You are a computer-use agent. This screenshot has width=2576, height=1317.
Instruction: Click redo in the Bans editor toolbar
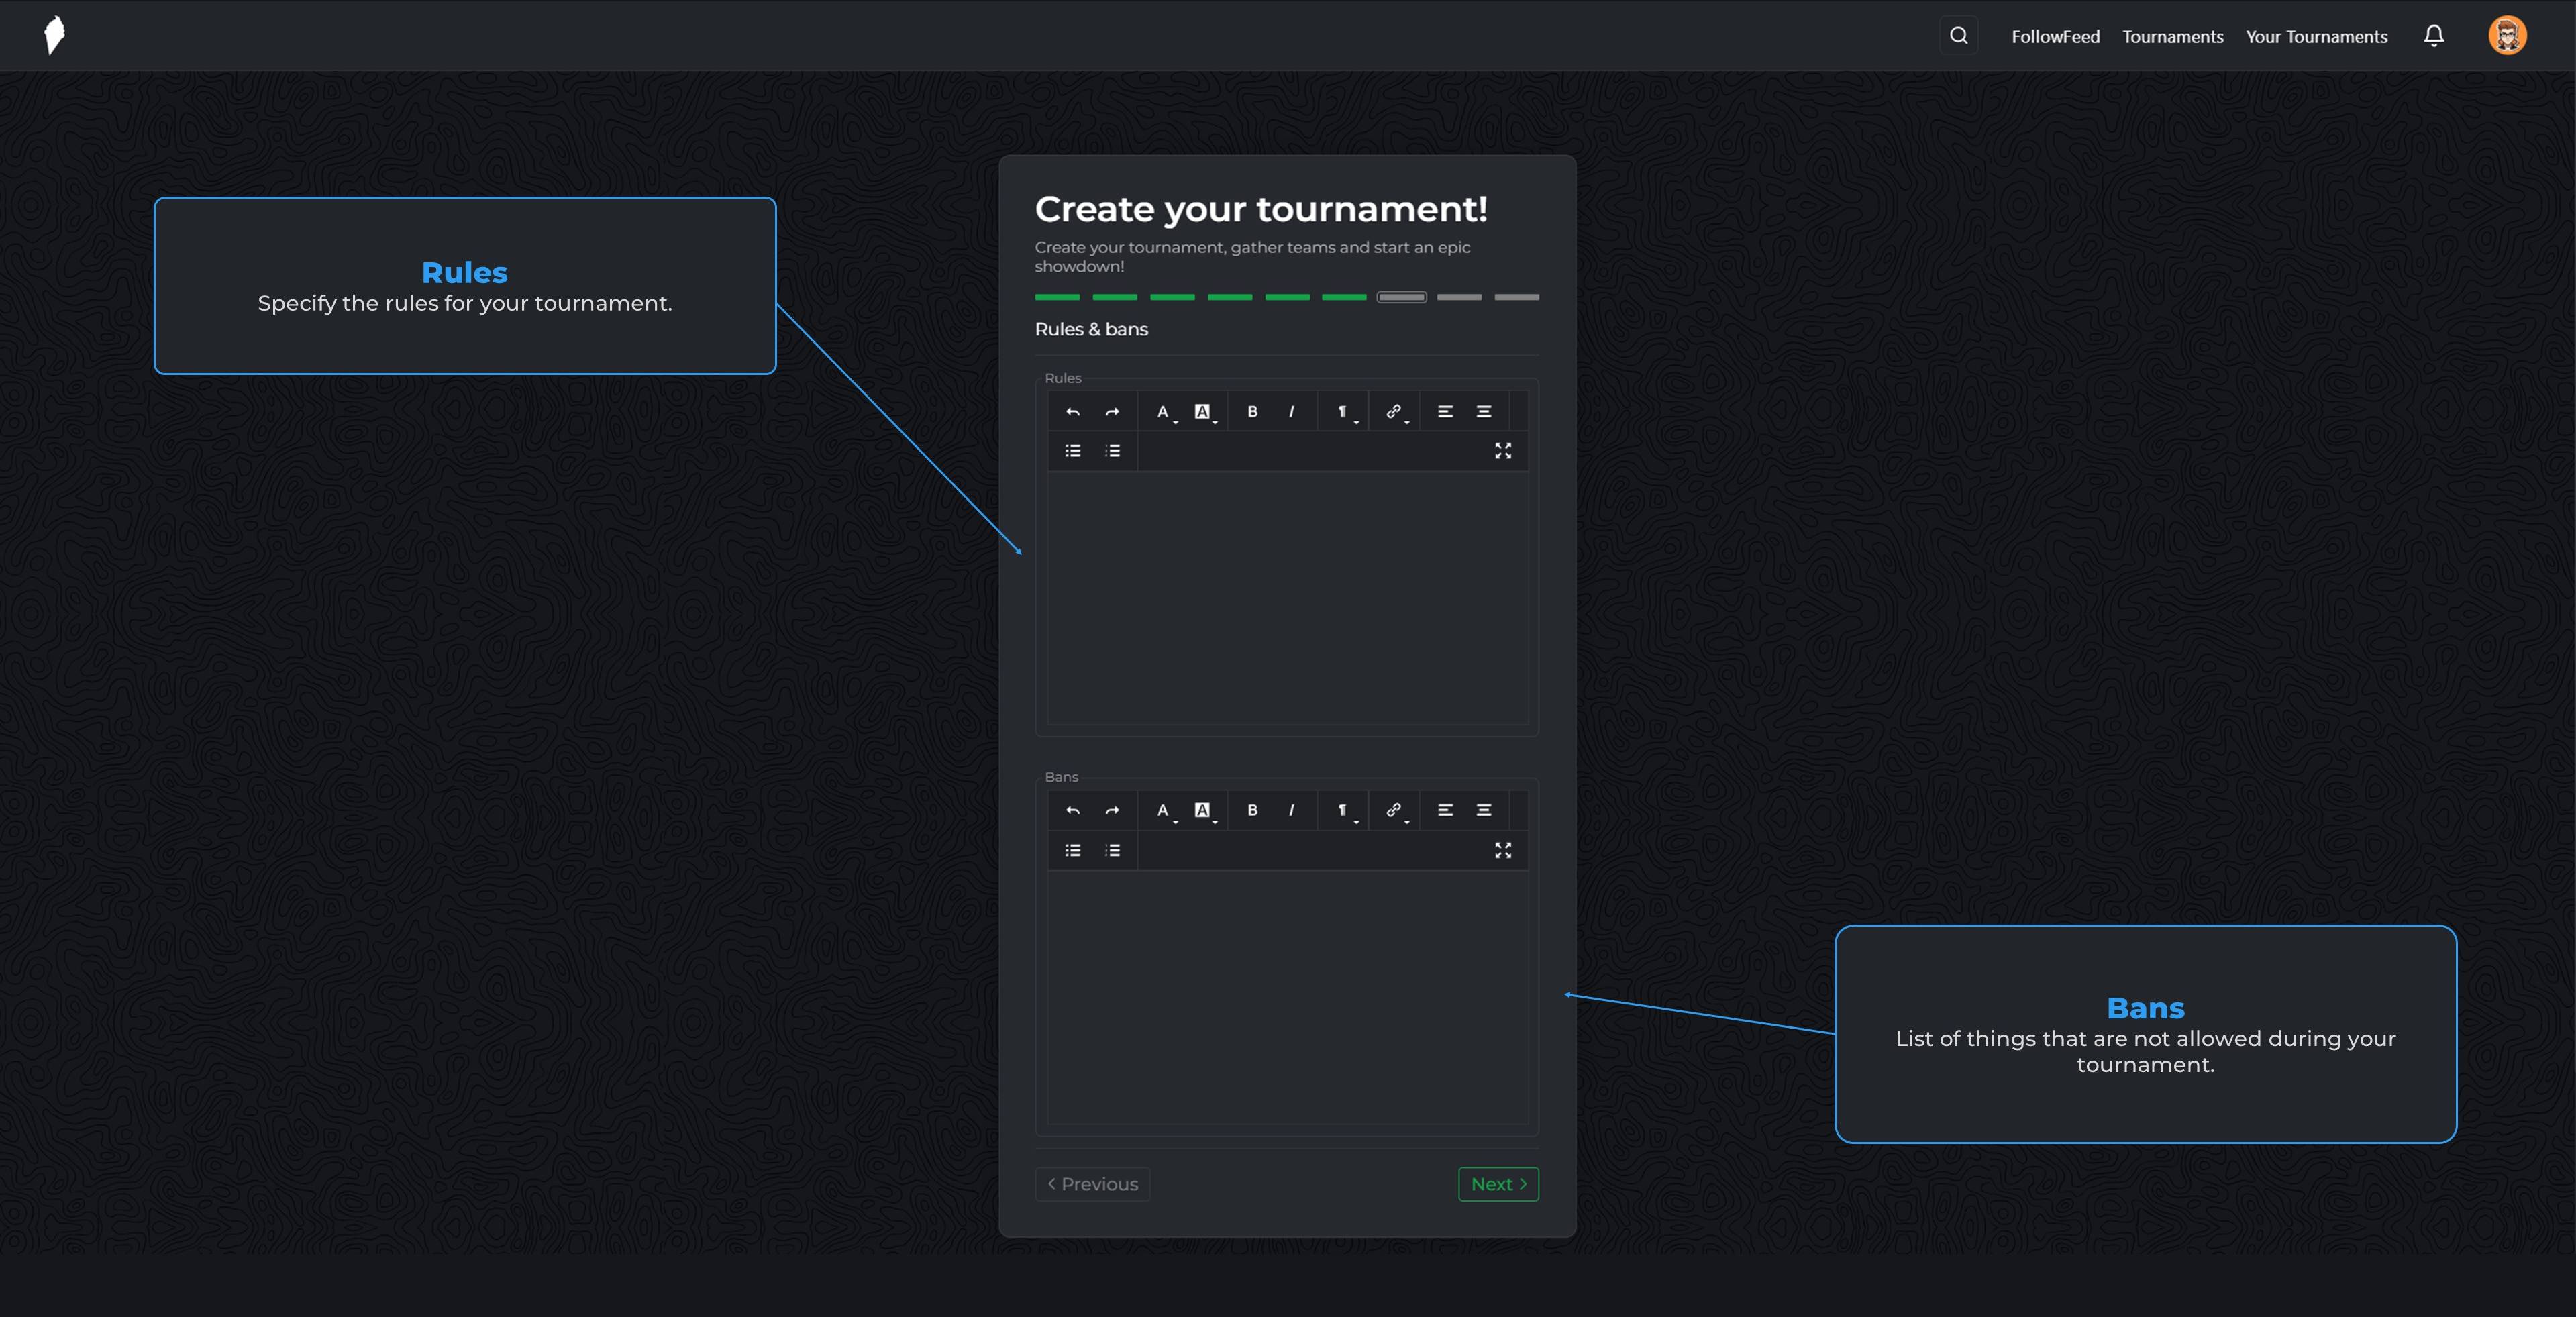[x=1112, y=810]
